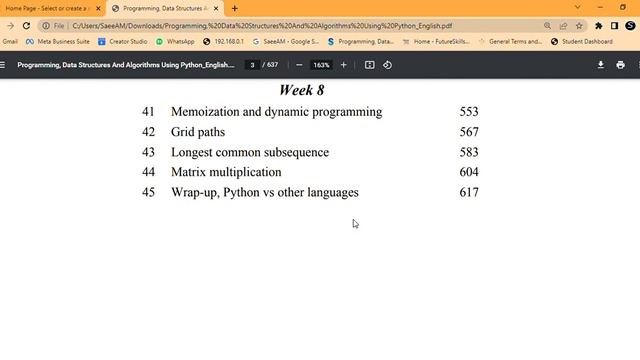Open the Meta Business Suite bookmark
The height and width of the screenshot is (360, 640).
[58, 41]
